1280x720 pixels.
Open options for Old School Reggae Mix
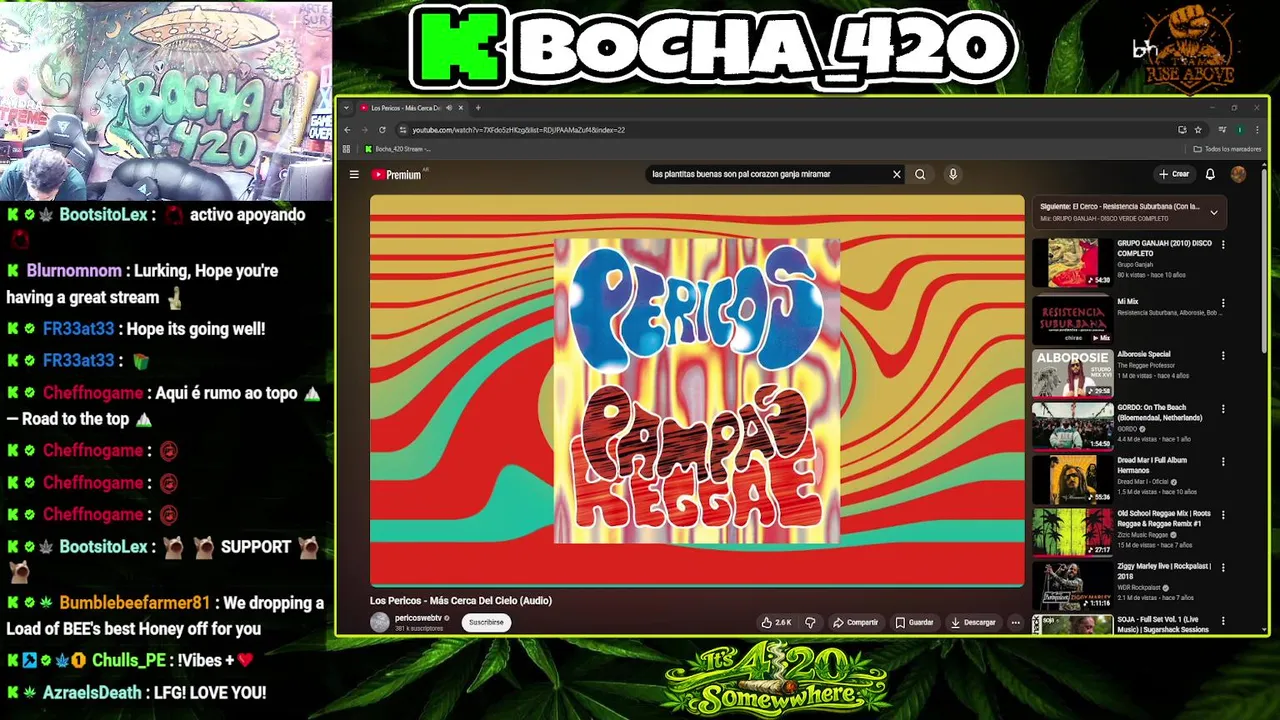[1223, 515]
